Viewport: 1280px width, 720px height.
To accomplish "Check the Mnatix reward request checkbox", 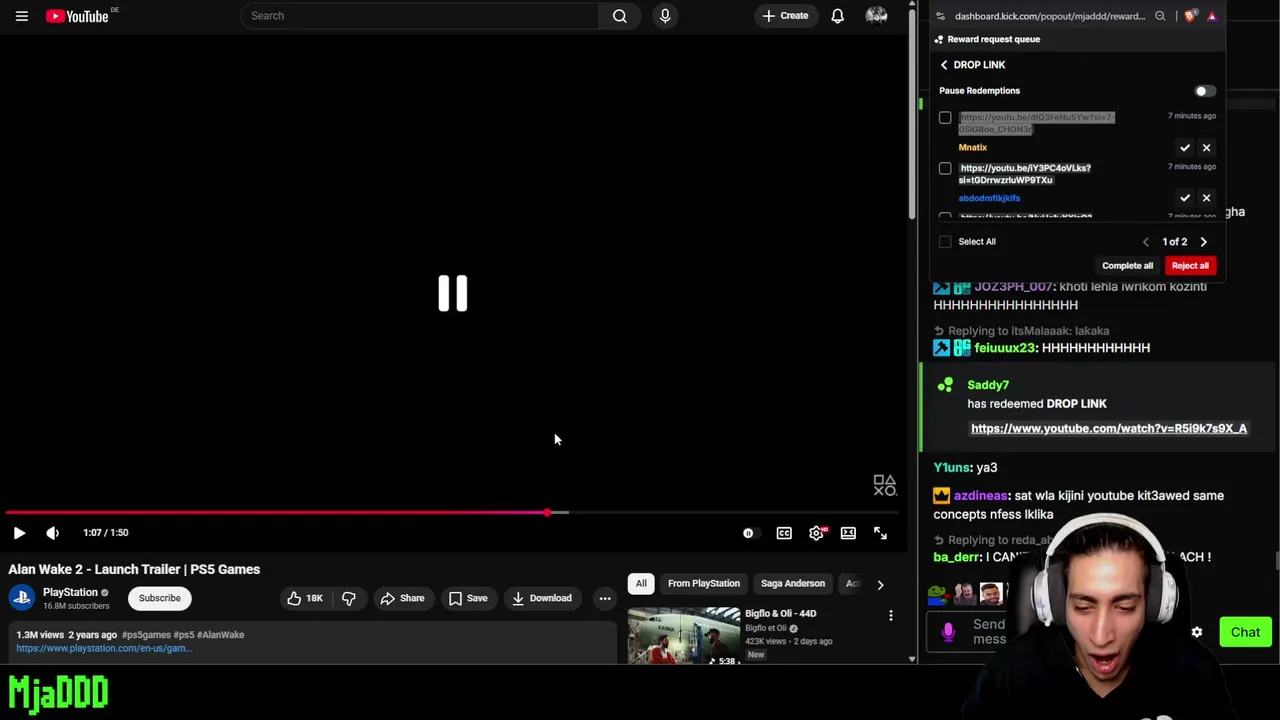I will click(945, 118).
